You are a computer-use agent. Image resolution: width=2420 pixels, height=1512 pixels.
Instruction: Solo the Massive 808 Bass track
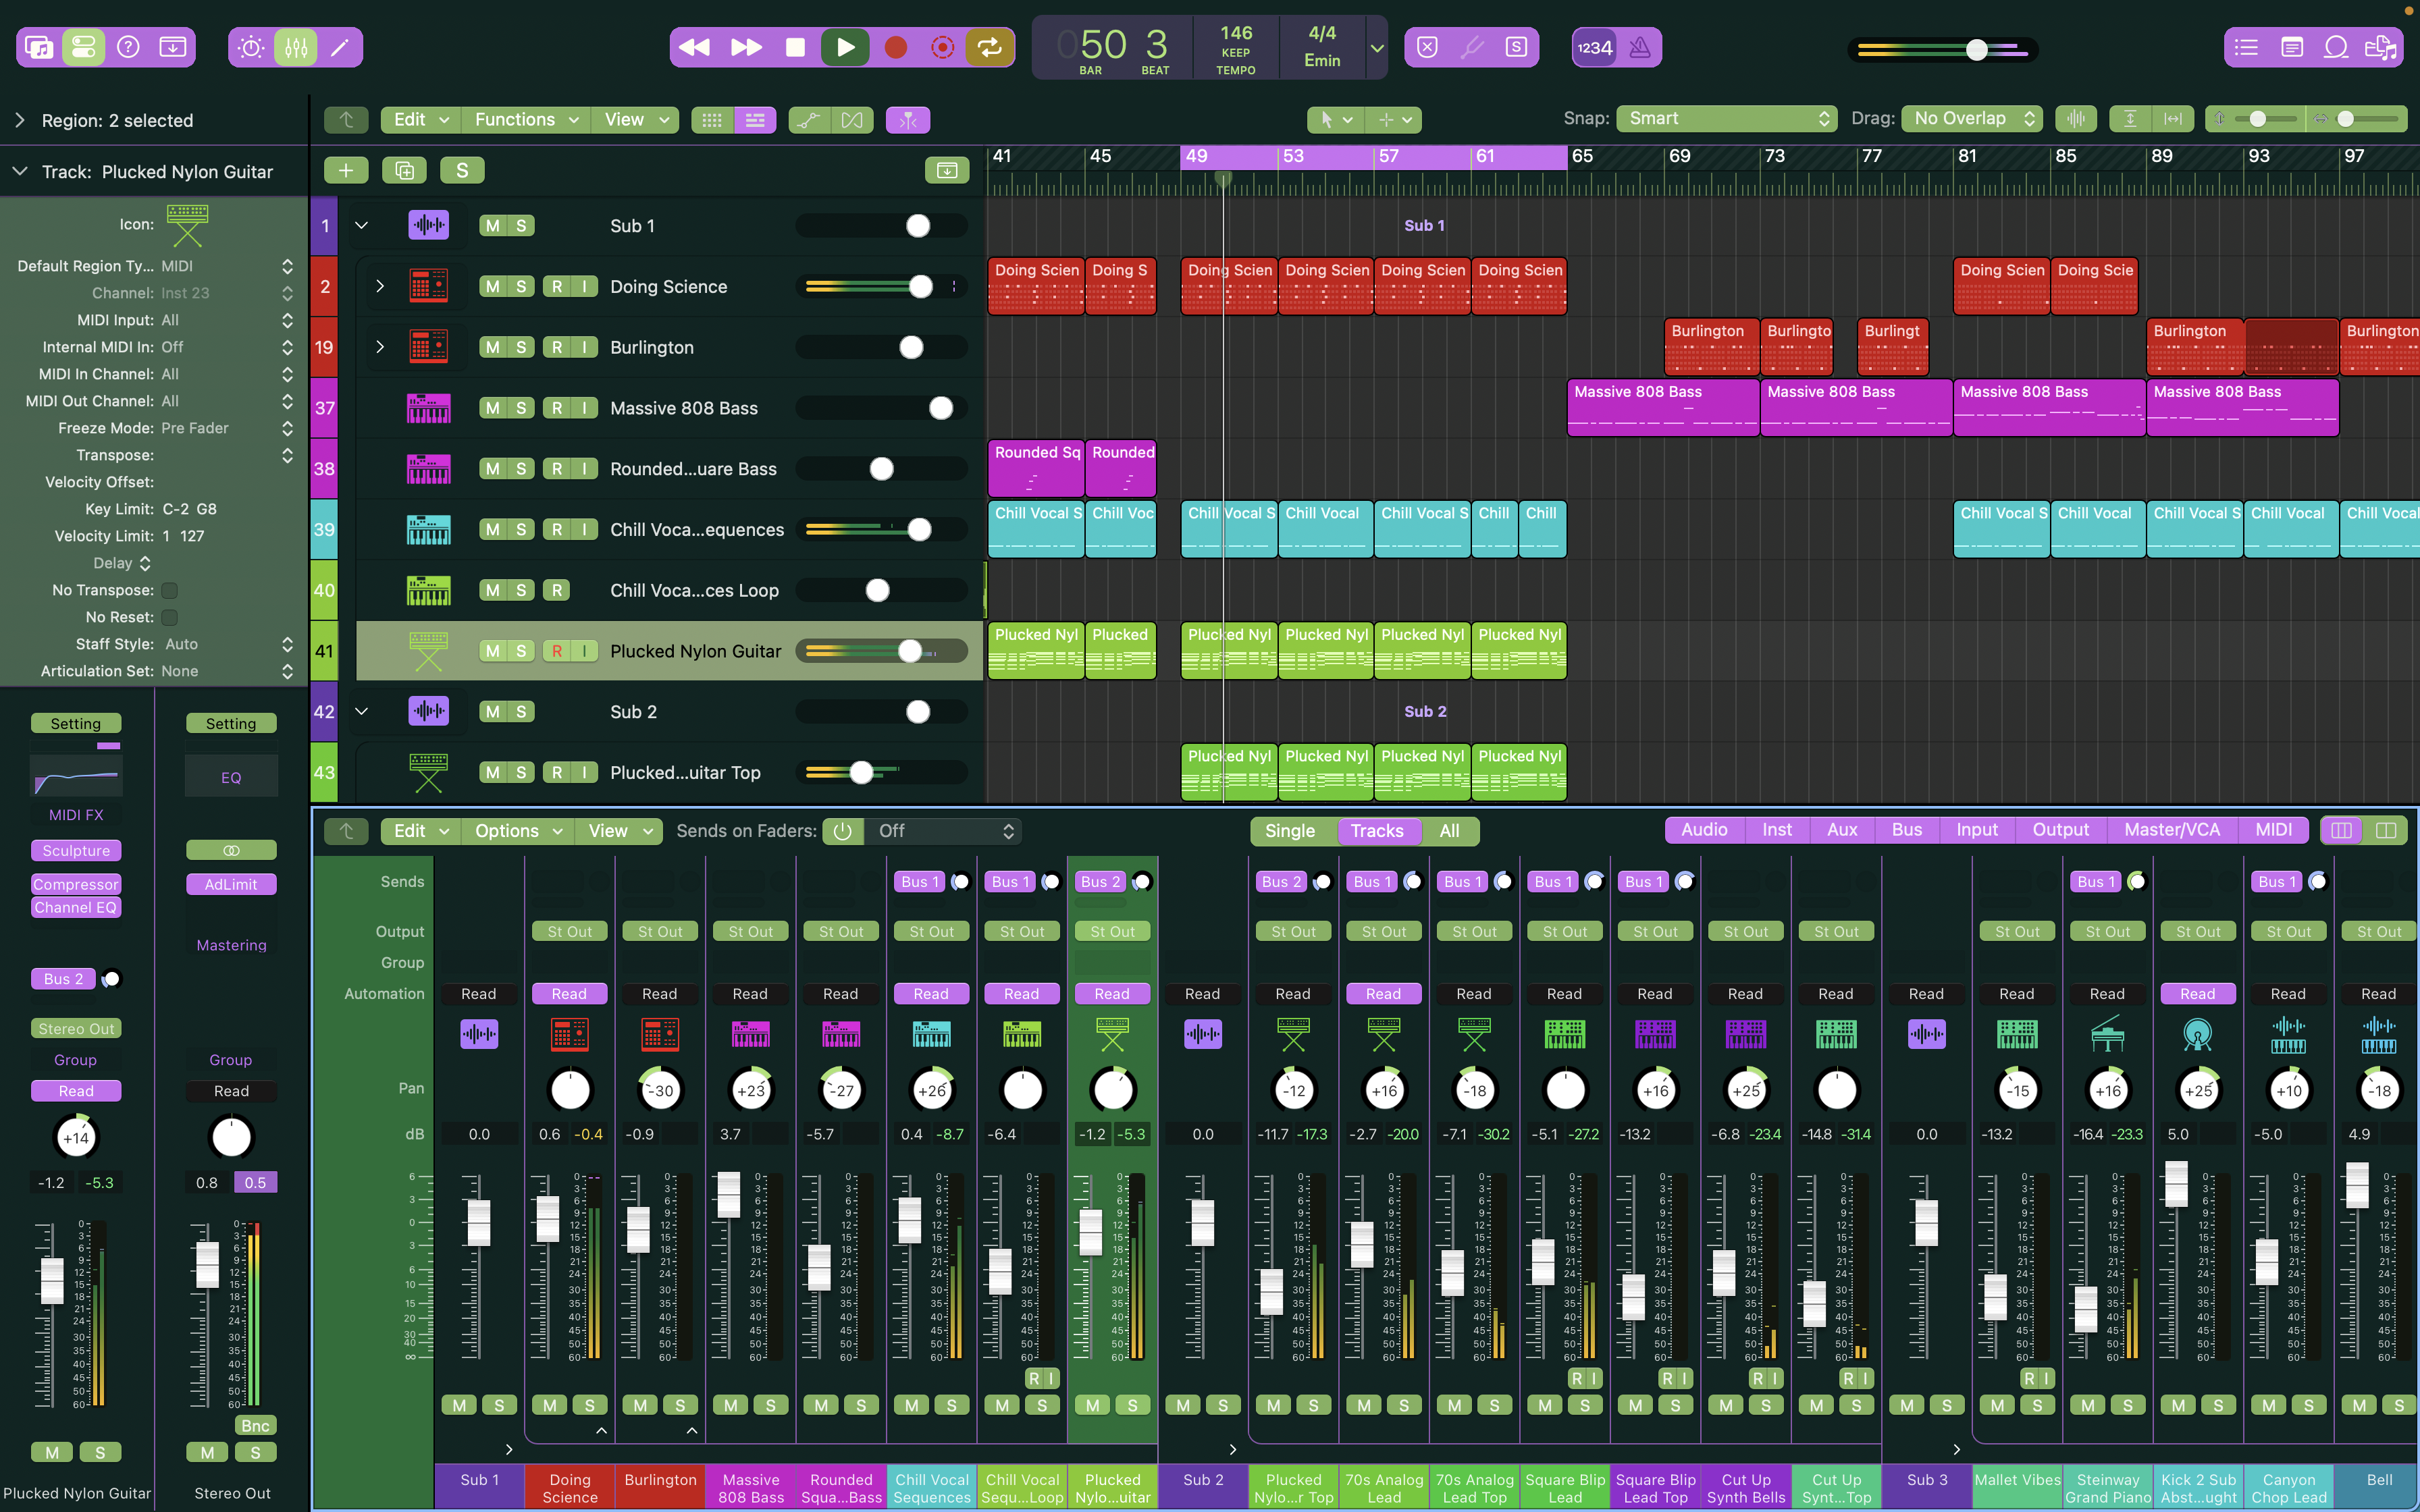(x=521, y=408)
